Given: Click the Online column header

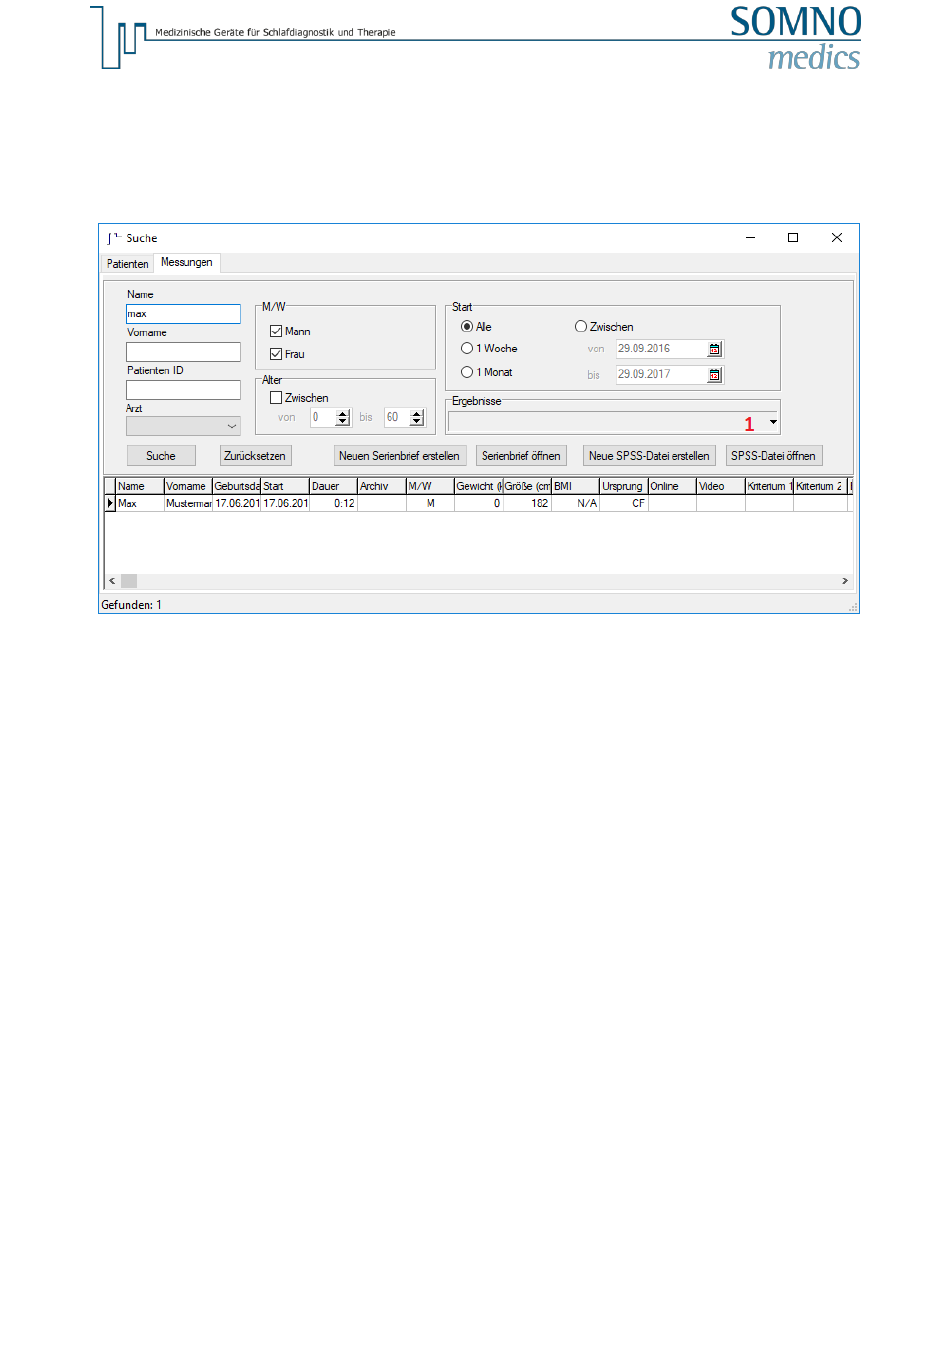Looking at the screenshot, I should pos(672,486).
